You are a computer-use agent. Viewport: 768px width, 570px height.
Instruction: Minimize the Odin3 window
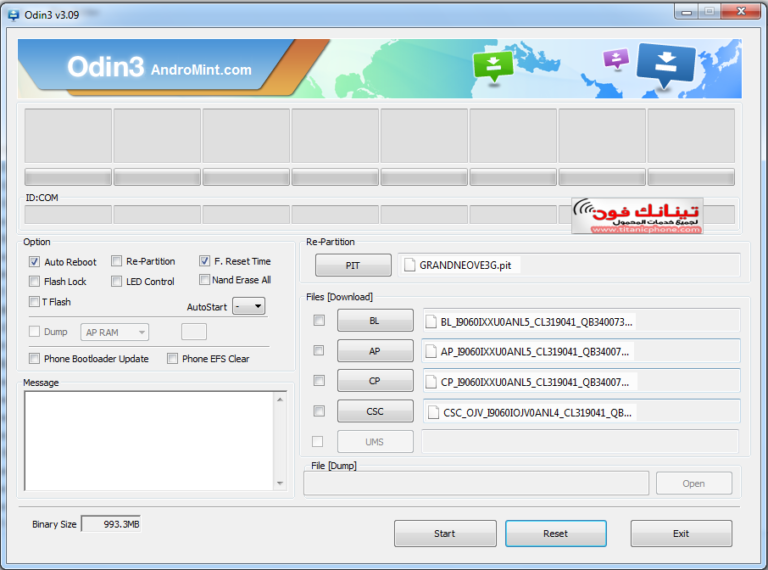(x=687, y=12)
